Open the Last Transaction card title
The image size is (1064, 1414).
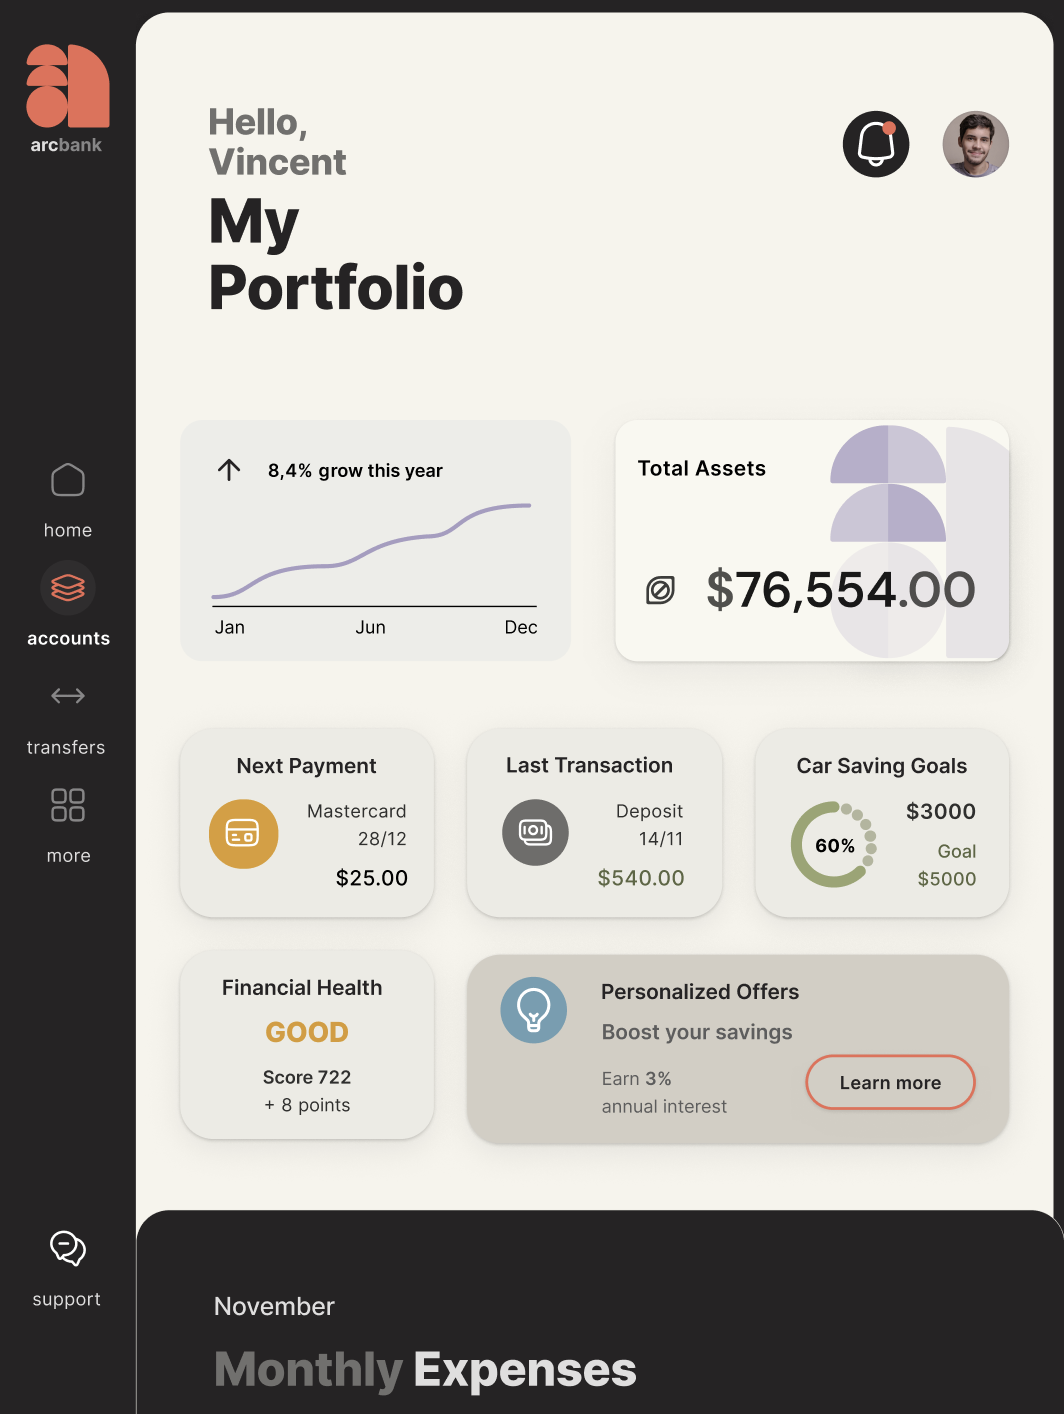click(x=589, y=765)
